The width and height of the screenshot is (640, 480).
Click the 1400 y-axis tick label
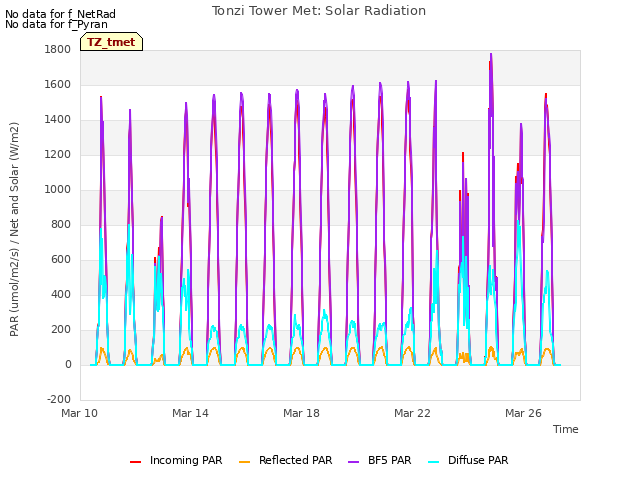click(x=58, y=120)
